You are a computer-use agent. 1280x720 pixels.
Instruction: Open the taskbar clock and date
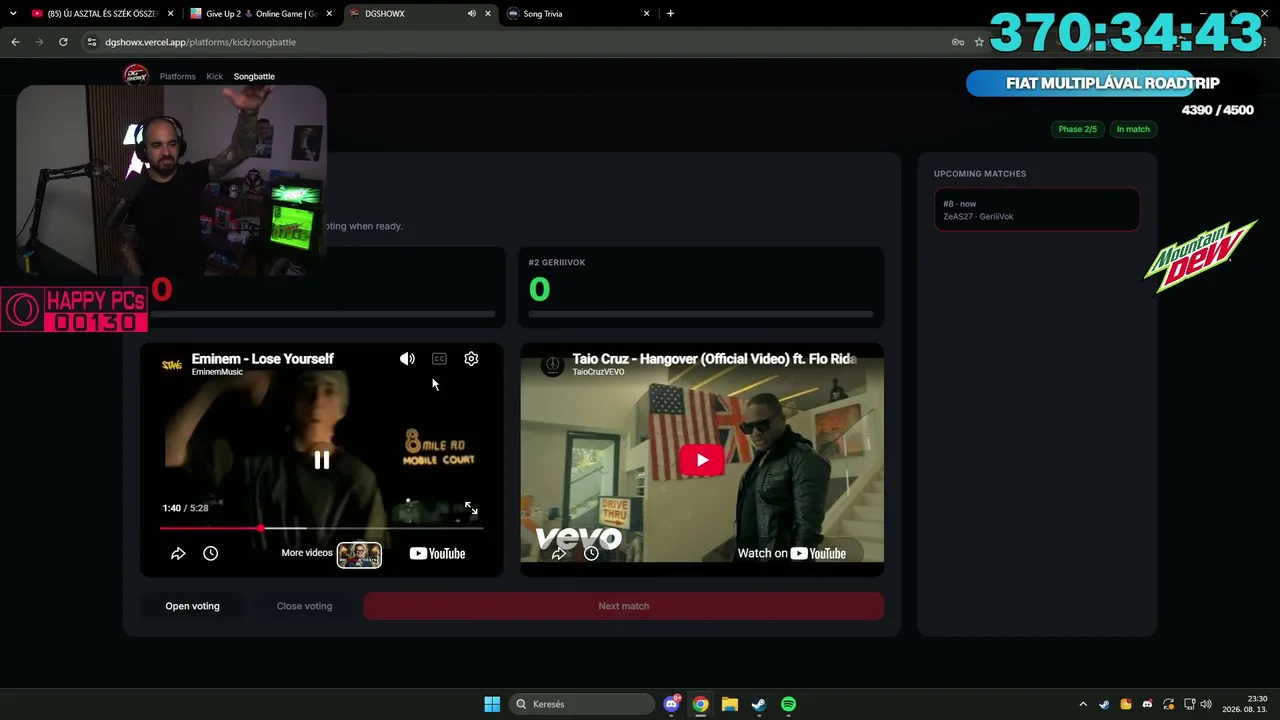[x=1245, y=704]
